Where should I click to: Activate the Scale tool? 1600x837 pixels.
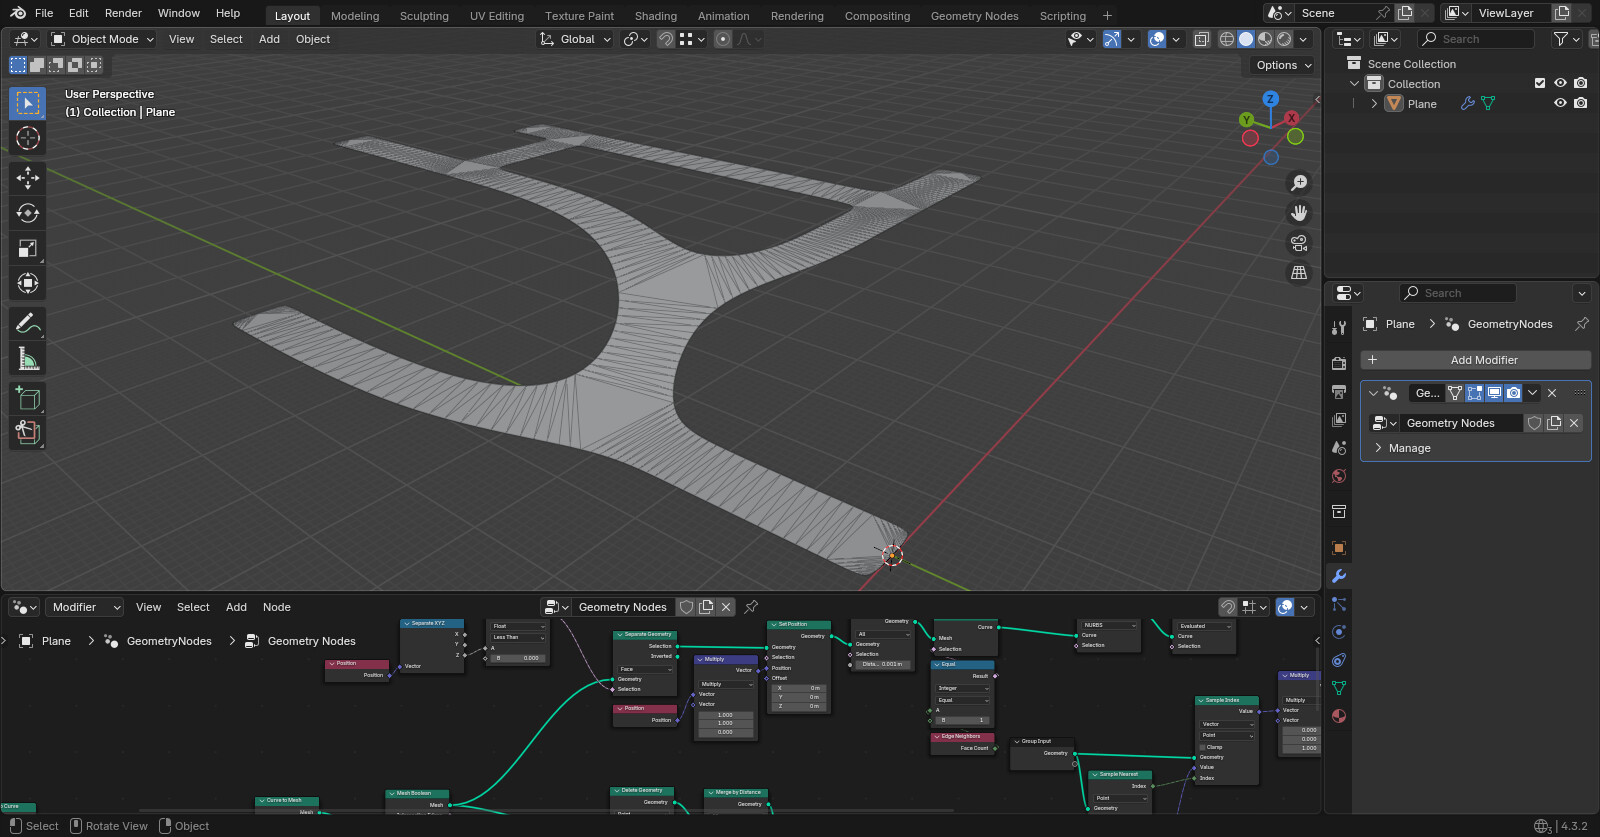click(x=28, y=248)
